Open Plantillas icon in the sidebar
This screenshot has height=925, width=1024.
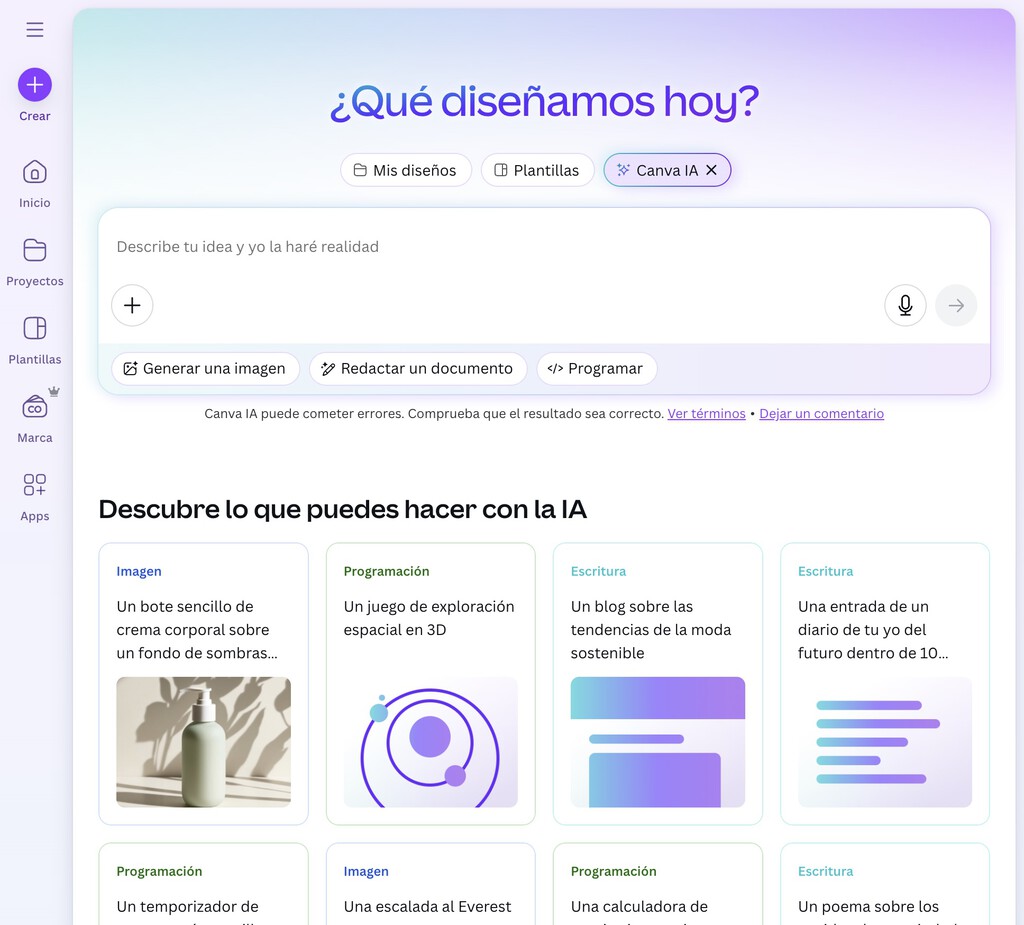pos(35,328)
